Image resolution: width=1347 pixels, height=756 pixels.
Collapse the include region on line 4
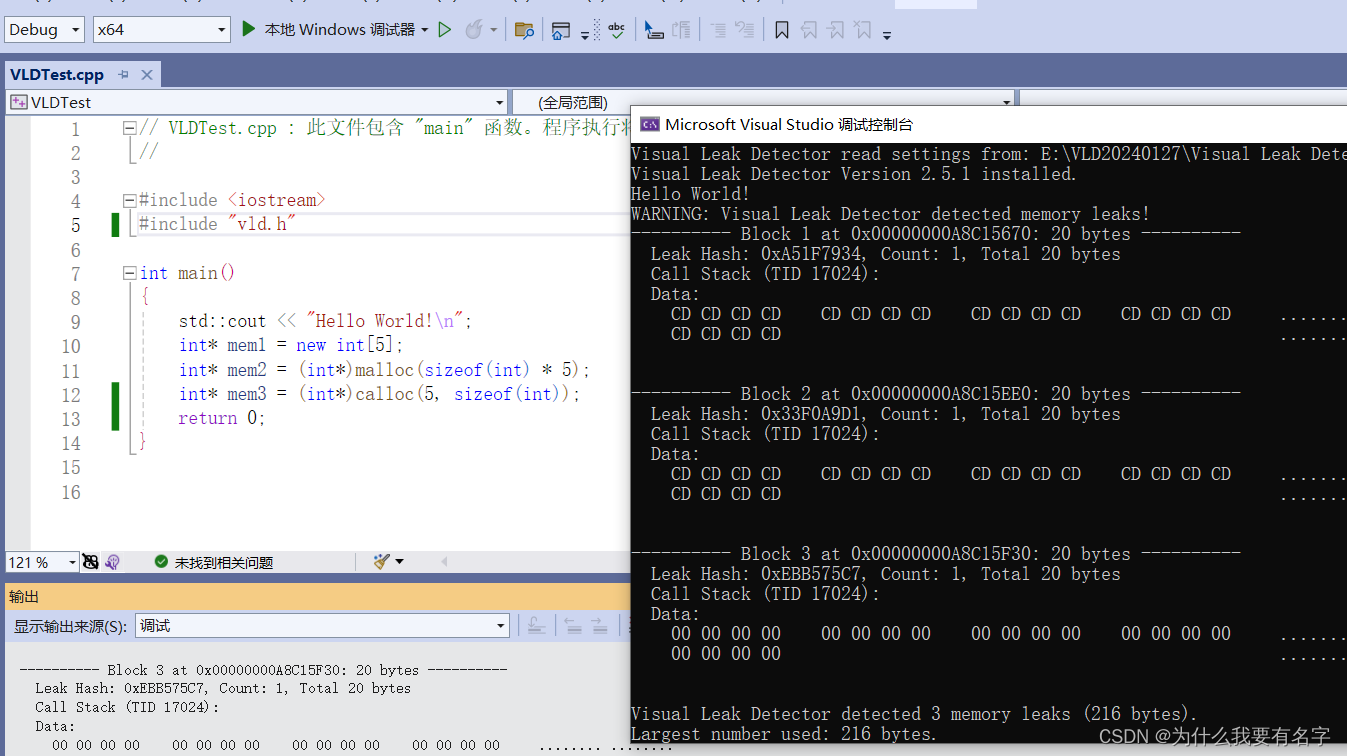pos(129,200)
